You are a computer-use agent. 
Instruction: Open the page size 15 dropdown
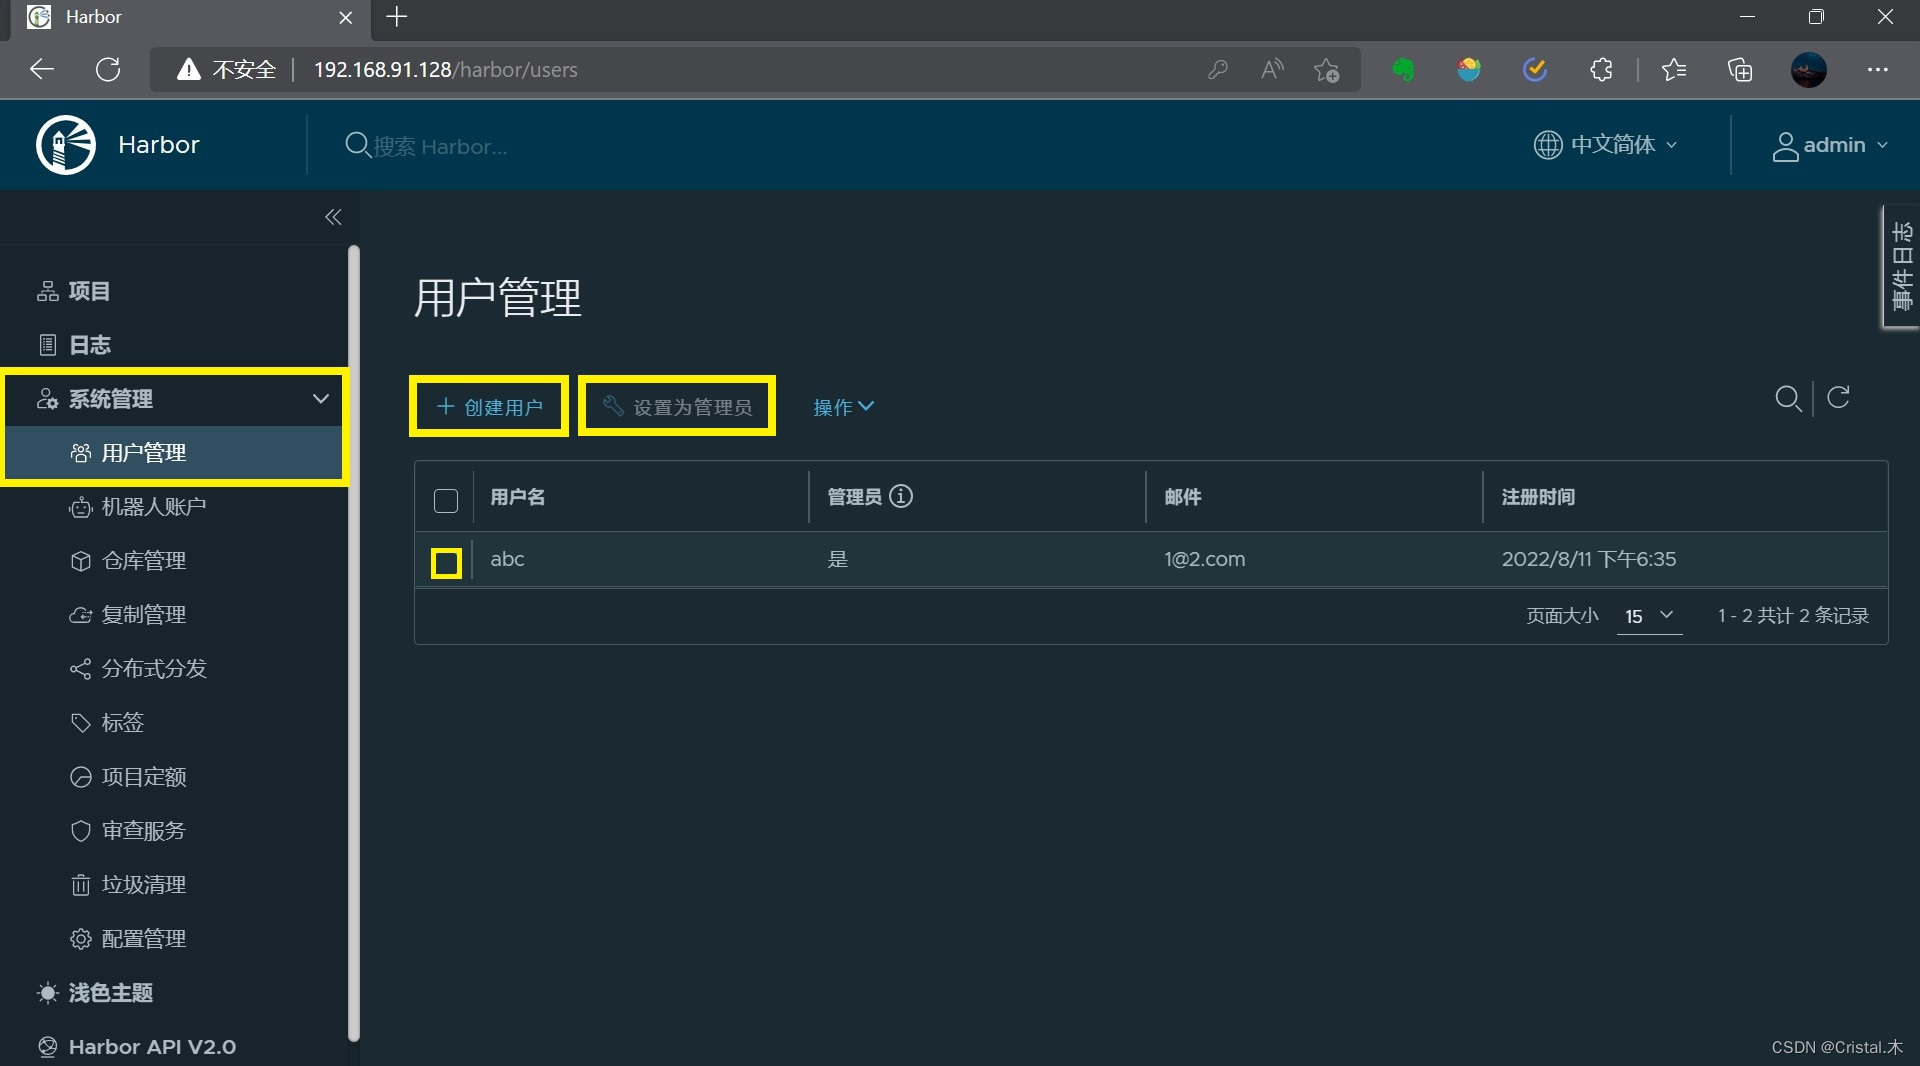(1649, 616)
